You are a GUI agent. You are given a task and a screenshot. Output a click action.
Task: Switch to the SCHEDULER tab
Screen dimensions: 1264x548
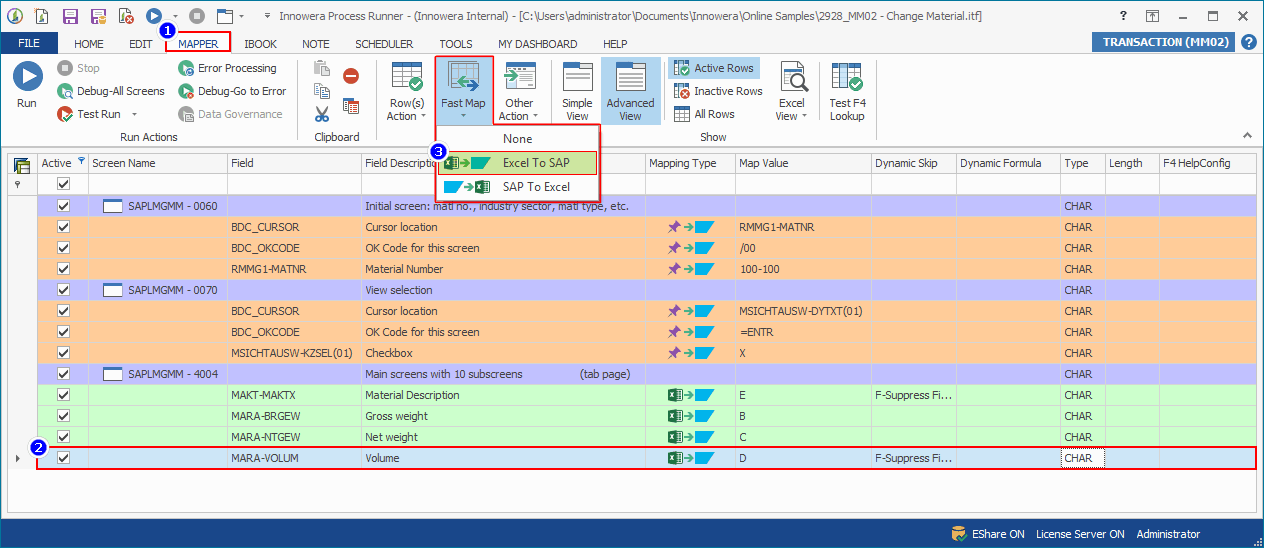point(384,44)
